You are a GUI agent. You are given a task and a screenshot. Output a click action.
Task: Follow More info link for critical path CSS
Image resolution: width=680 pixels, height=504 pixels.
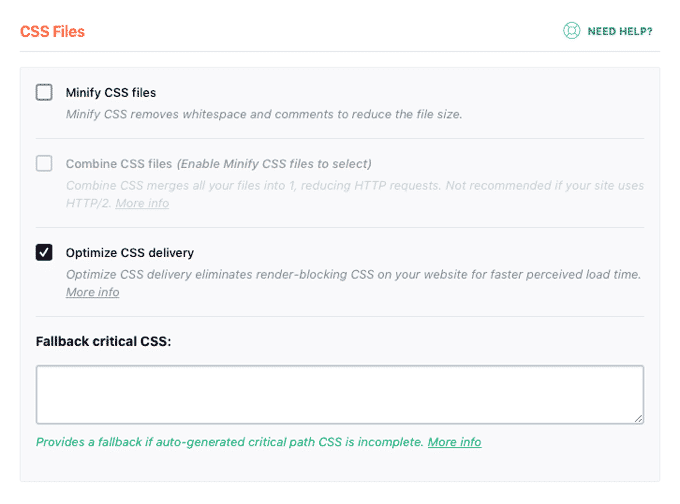(x=454, y=442)
